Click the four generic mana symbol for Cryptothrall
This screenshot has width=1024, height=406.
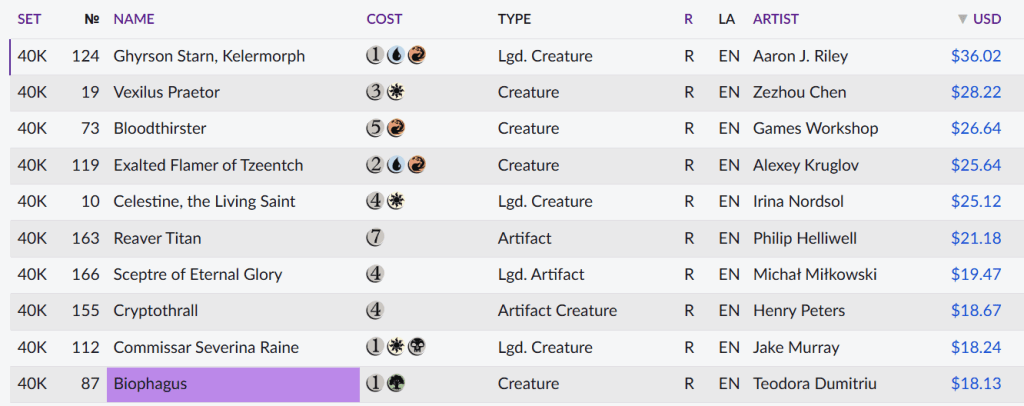tap(376, 311)
